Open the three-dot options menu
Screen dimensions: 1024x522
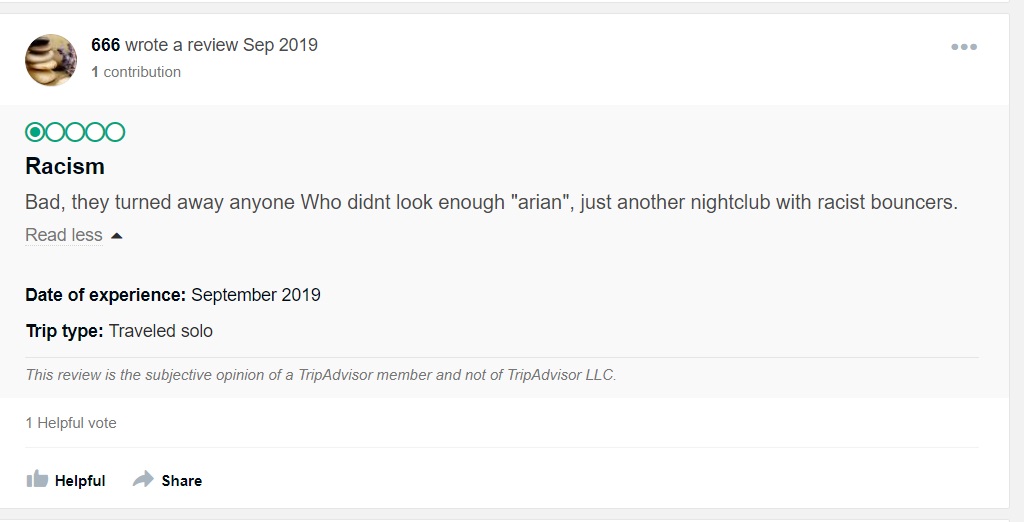[963, 47]
